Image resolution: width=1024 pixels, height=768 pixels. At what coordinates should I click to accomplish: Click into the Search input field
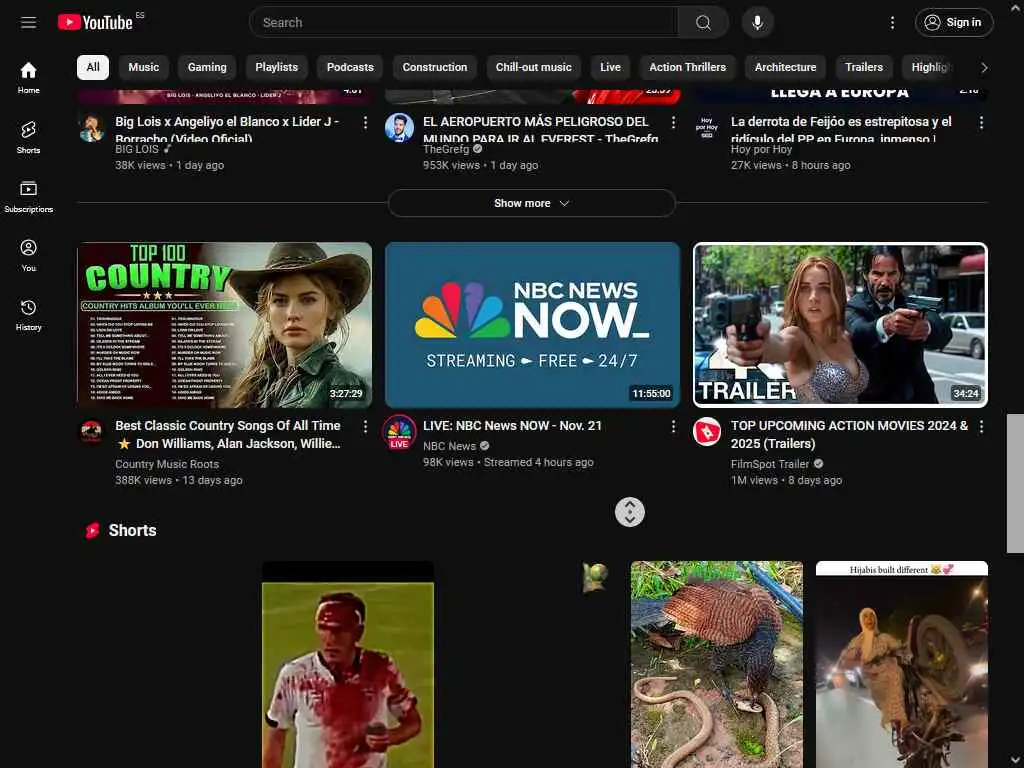pos(464,23)
